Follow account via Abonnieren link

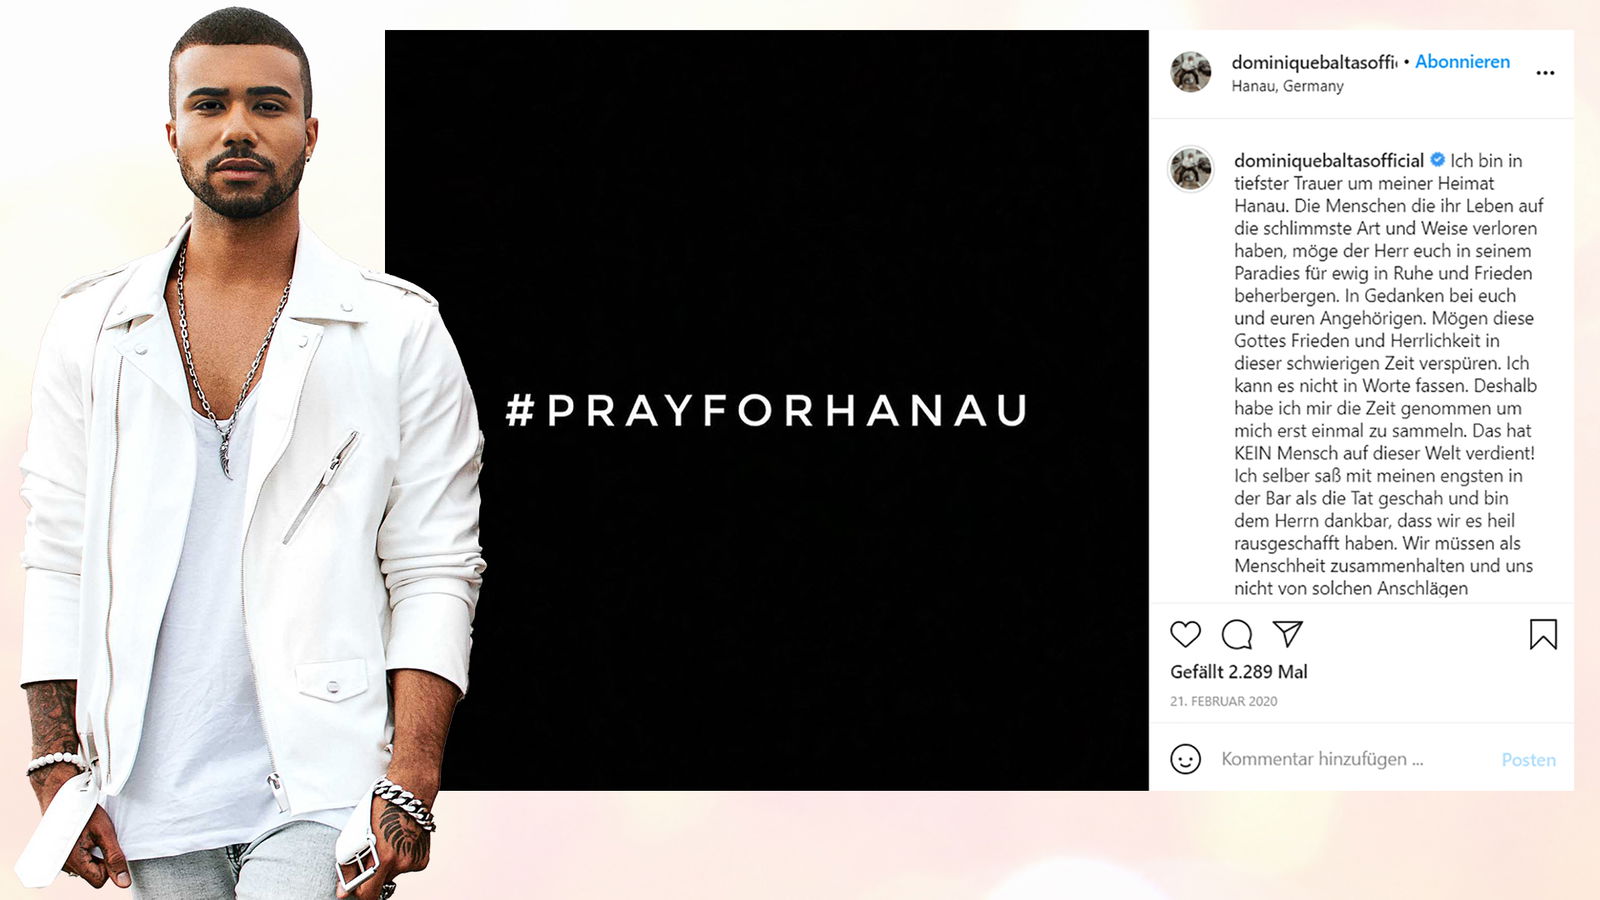(x=1462, y=62)
